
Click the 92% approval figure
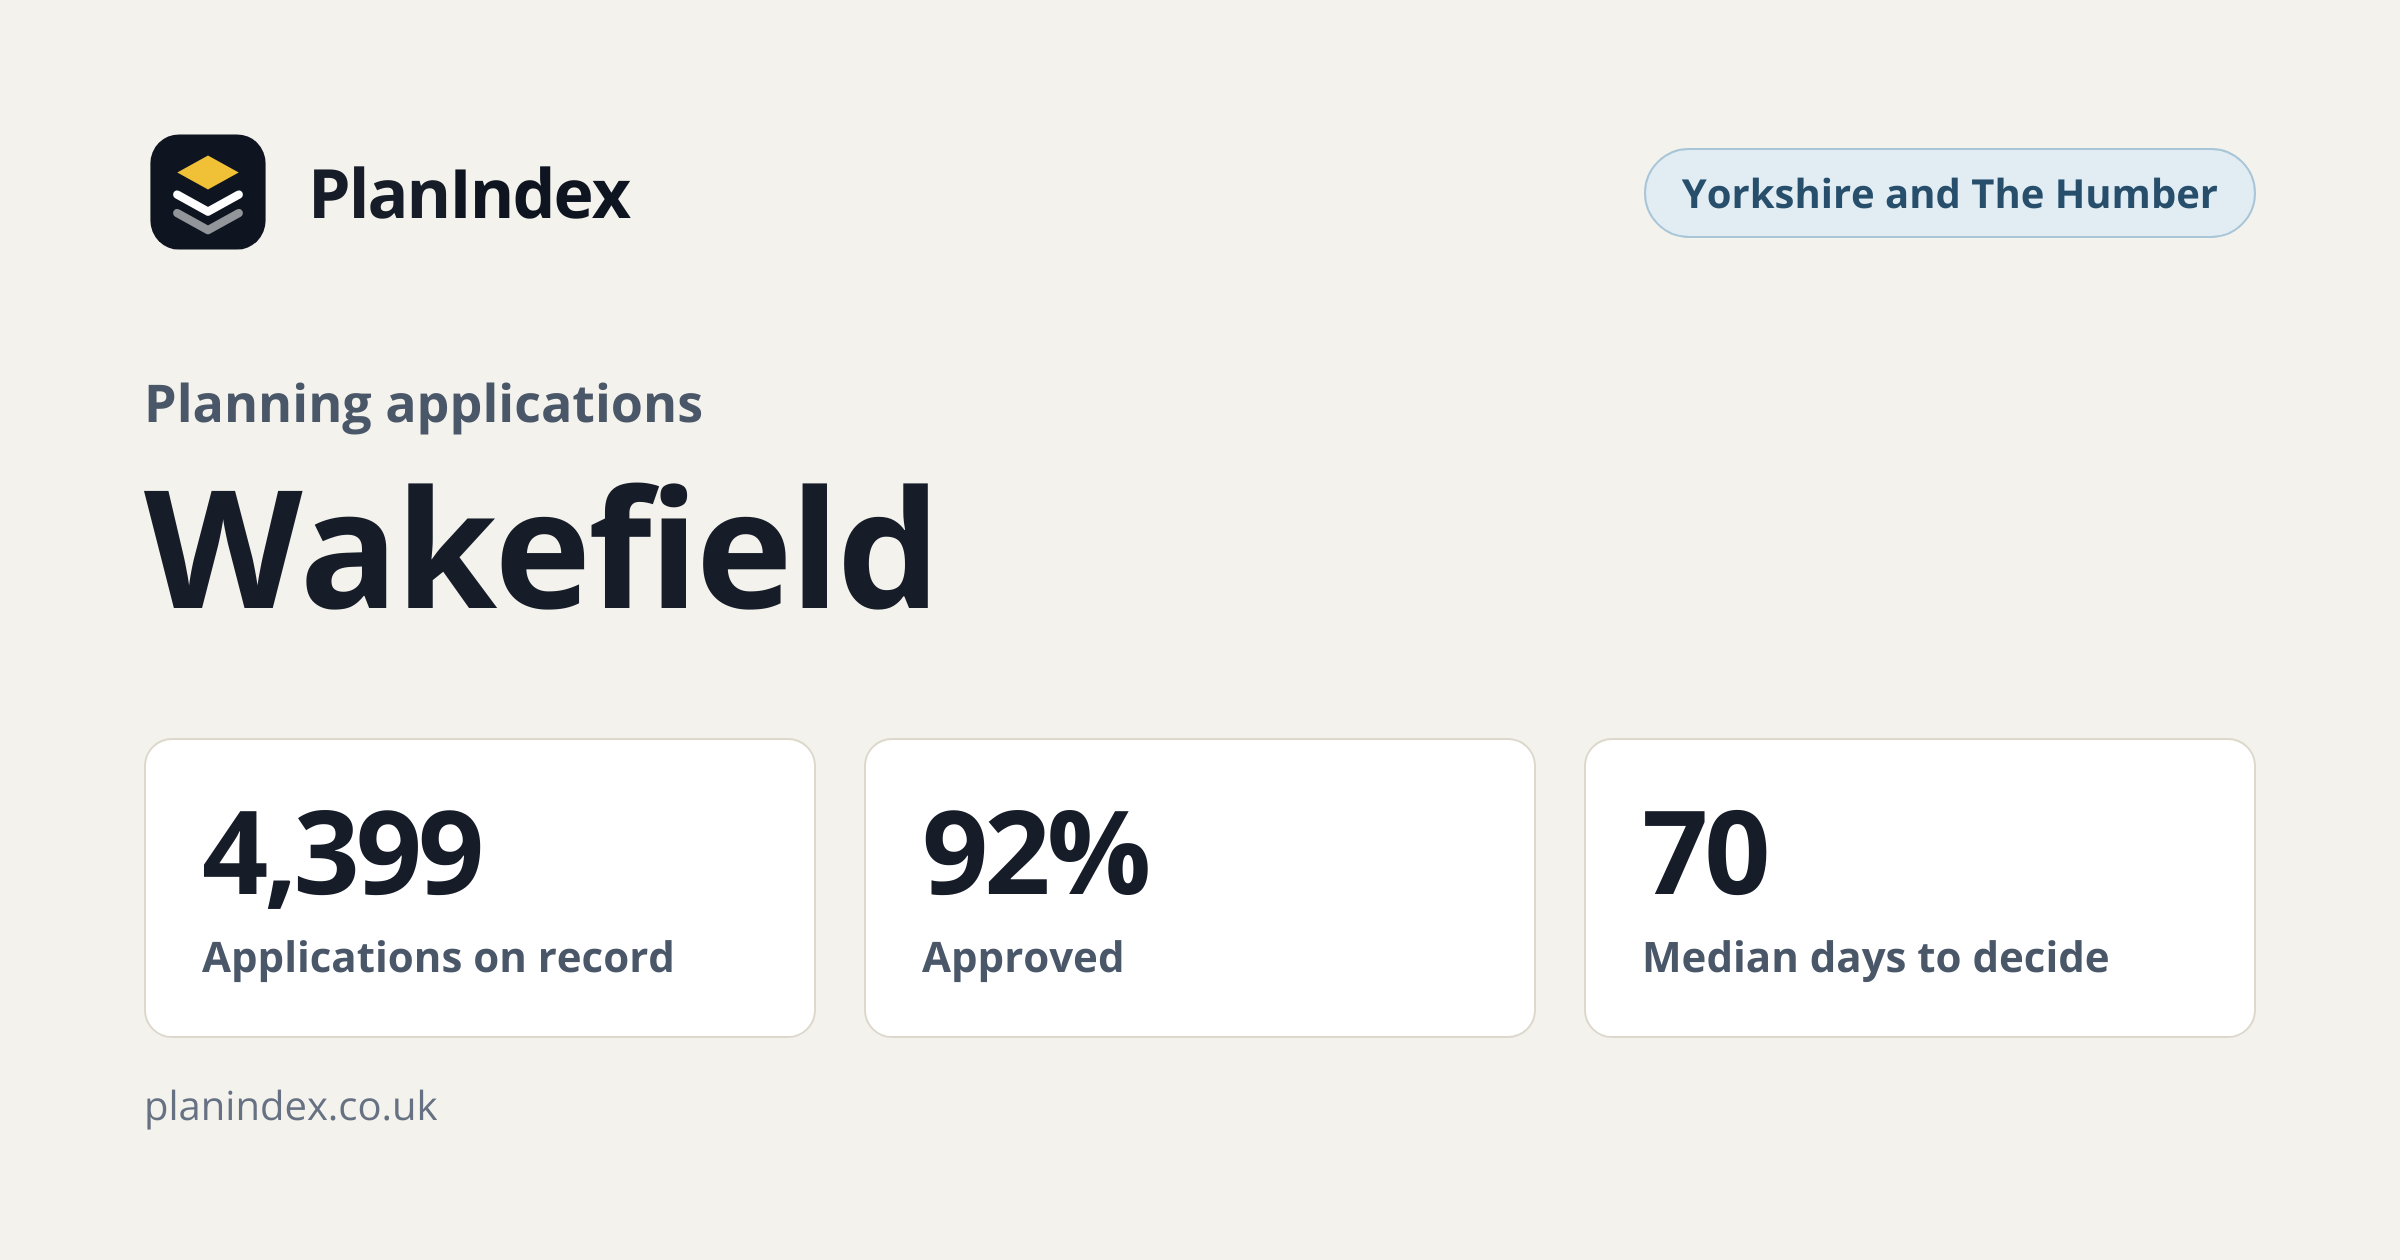tap(1036, 853)
